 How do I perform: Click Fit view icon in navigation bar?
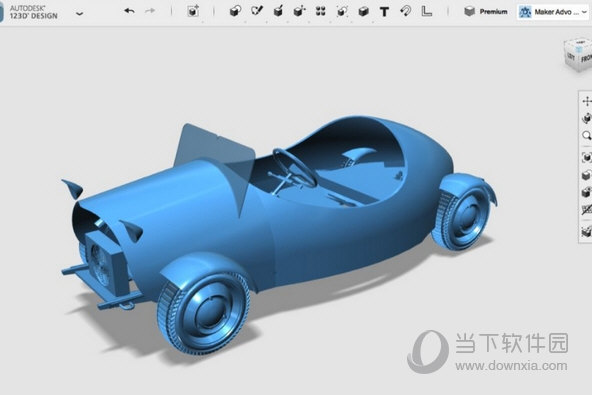click(x=586, y=157)
